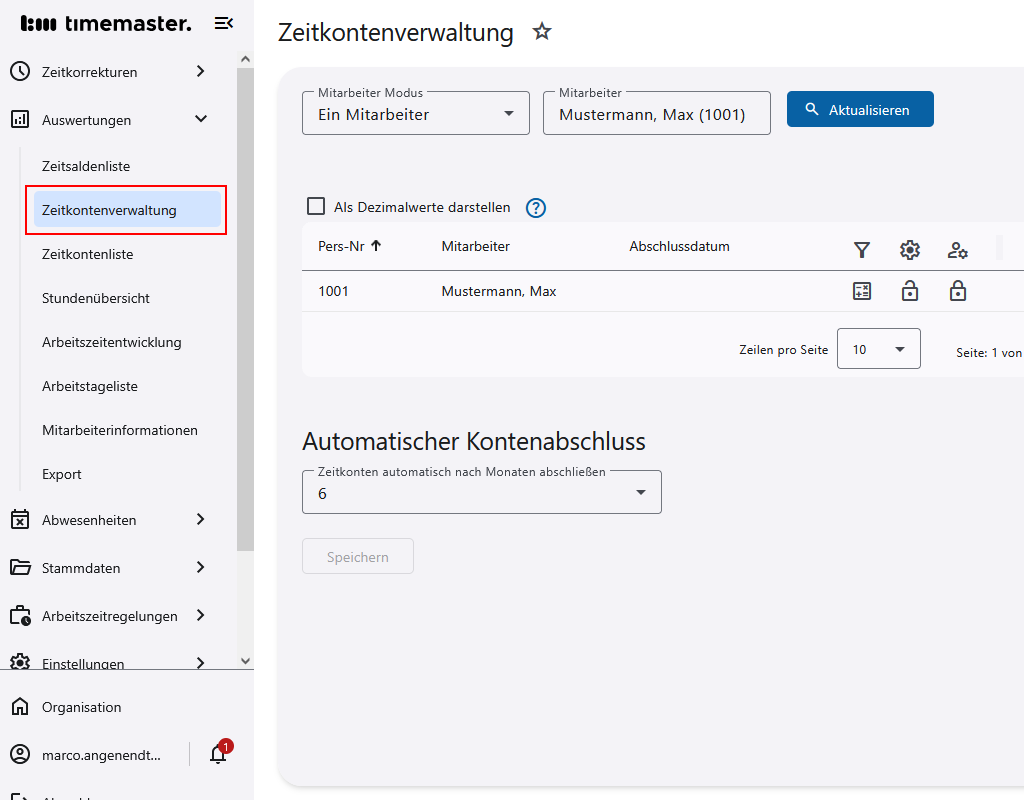This screenshot has height=800, width=1024.
Task: Click inside the Mitarbeiter field showing Mustermann, Max
Action: [656, 113]
